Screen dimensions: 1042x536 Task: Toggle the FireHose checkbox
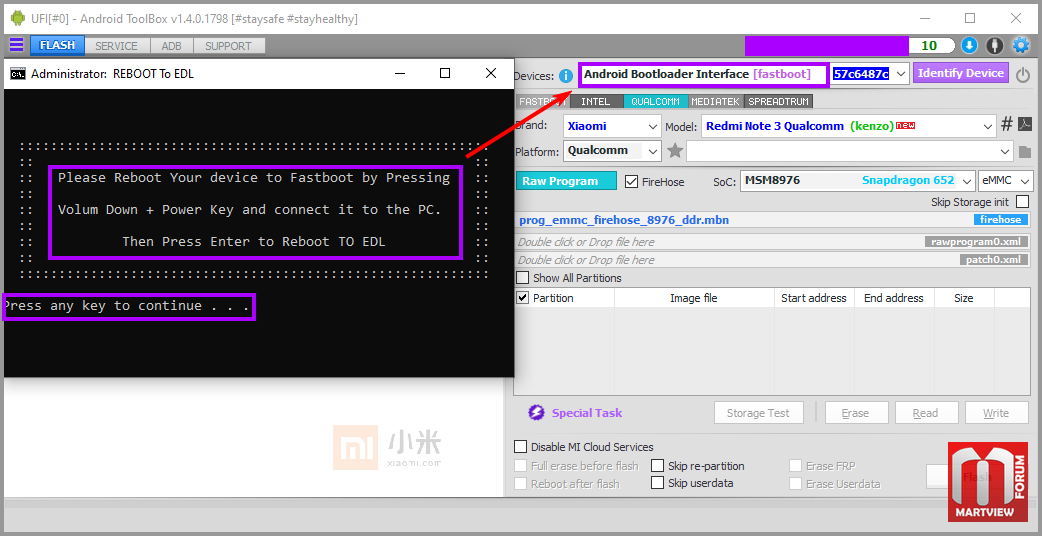[631, 181]
